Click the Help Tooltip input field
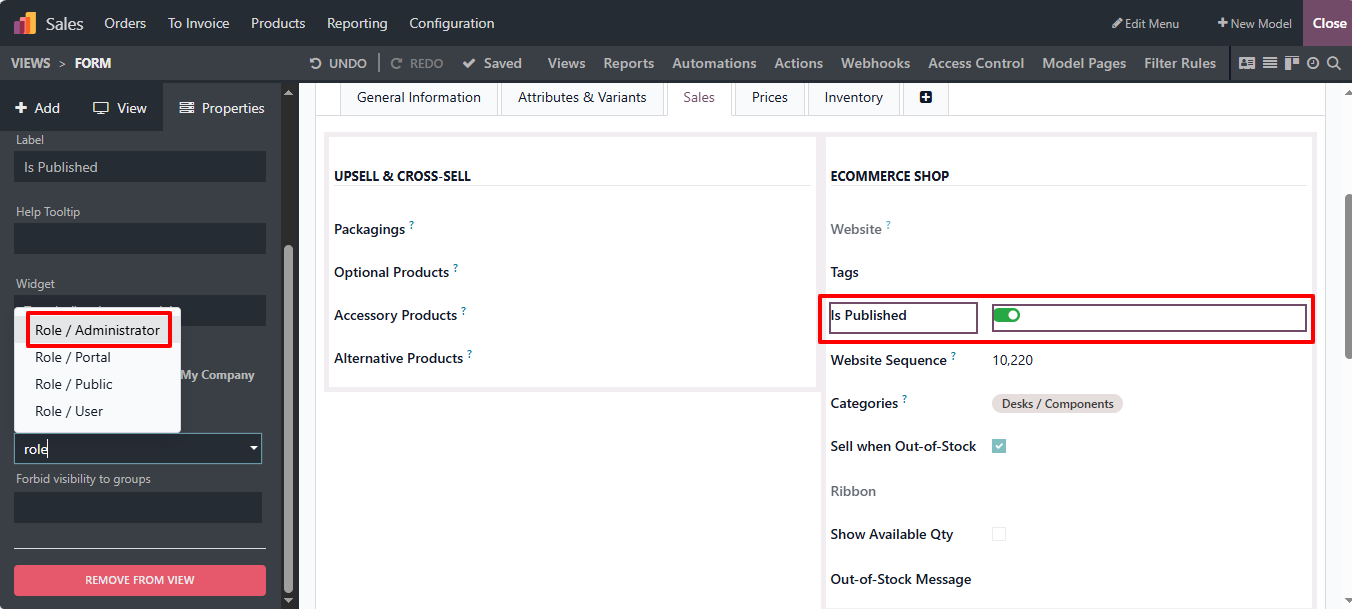This screenshot has width=1352, height=609. click(x=140, y=239)
